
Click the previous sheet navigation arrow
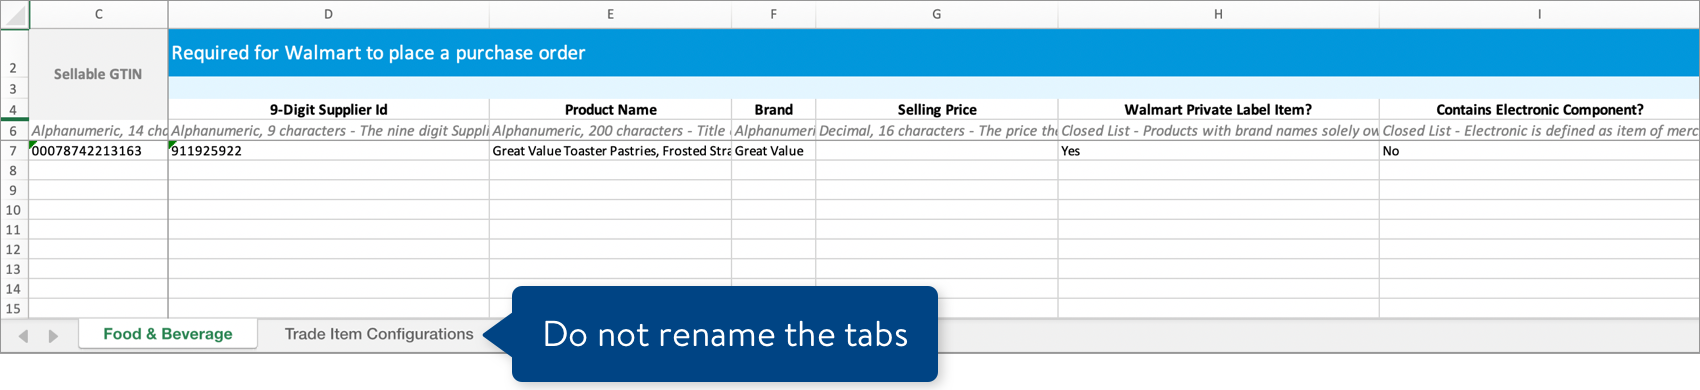click(x=23, y=336)
